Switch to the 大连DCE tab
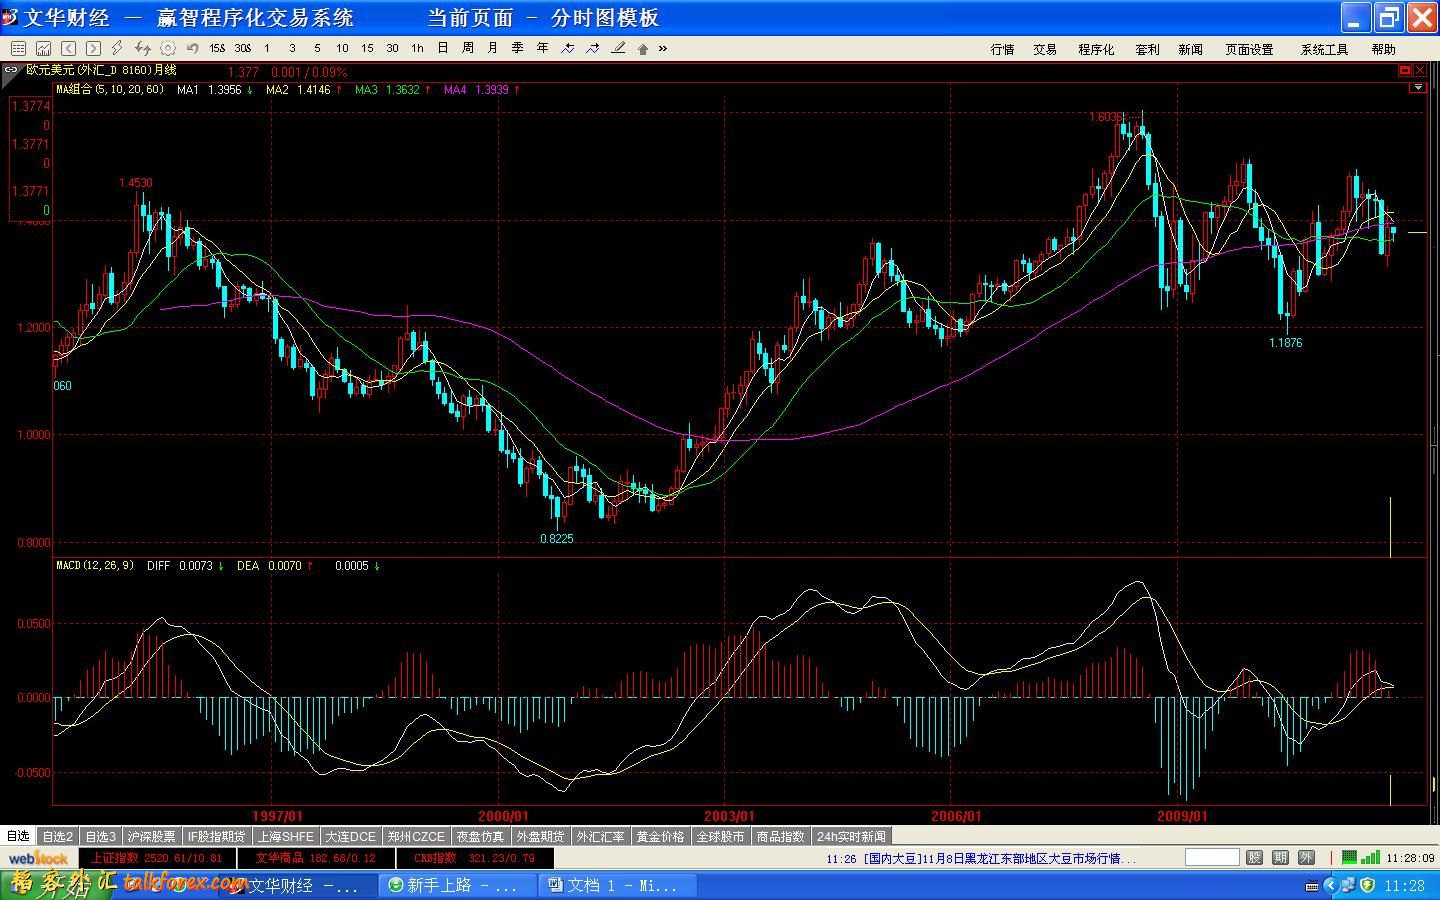The image size is (1440, 900). click(351, 836)
